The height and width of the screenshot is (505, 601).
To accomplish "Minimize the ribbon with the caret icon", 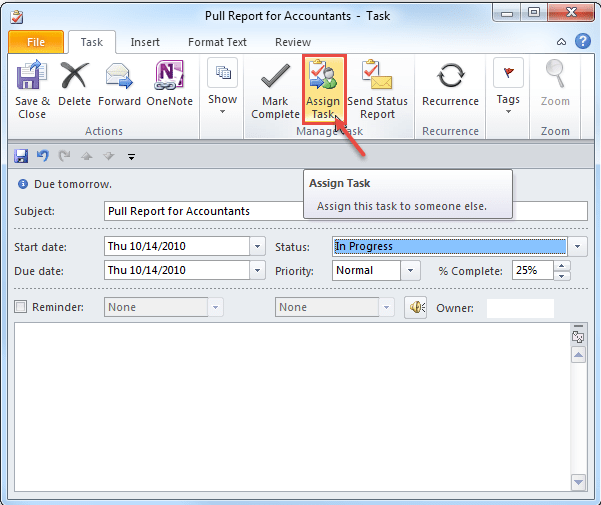I will click(x=561, y=41).
